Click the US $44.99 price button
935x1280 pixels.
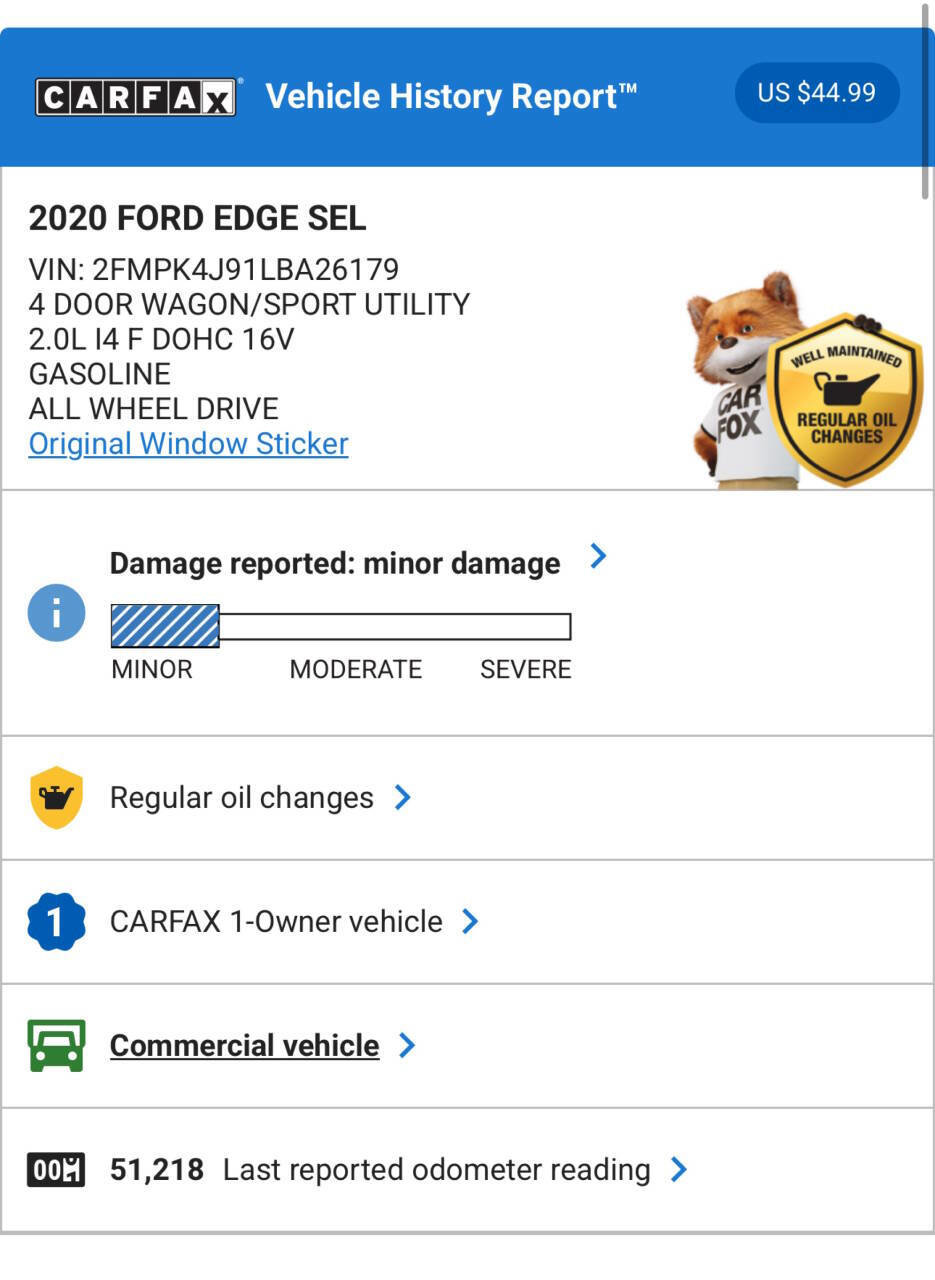pyautogui.click(x=816, y=93)
